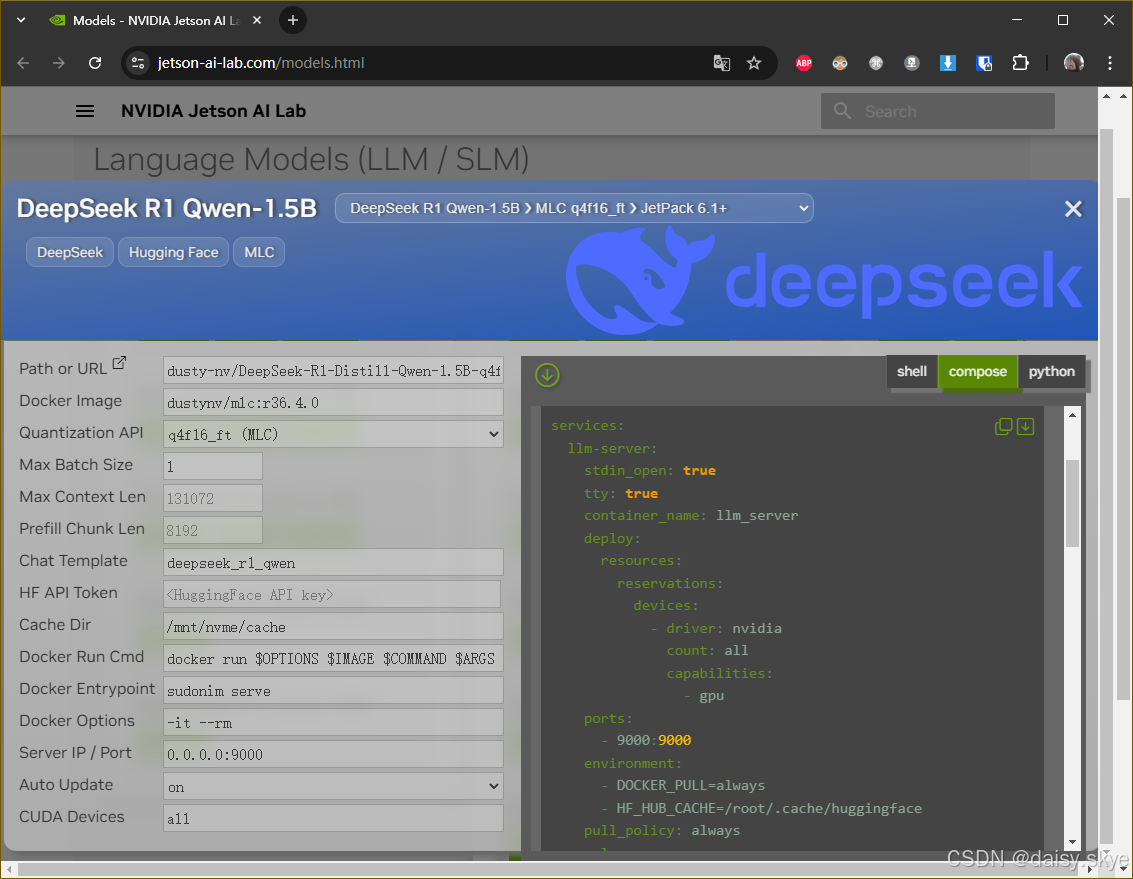The width and height of the screenshot is (1133, 879).
Task: Open the external link icon next to Path or URL
Action: tap(119, 363)
